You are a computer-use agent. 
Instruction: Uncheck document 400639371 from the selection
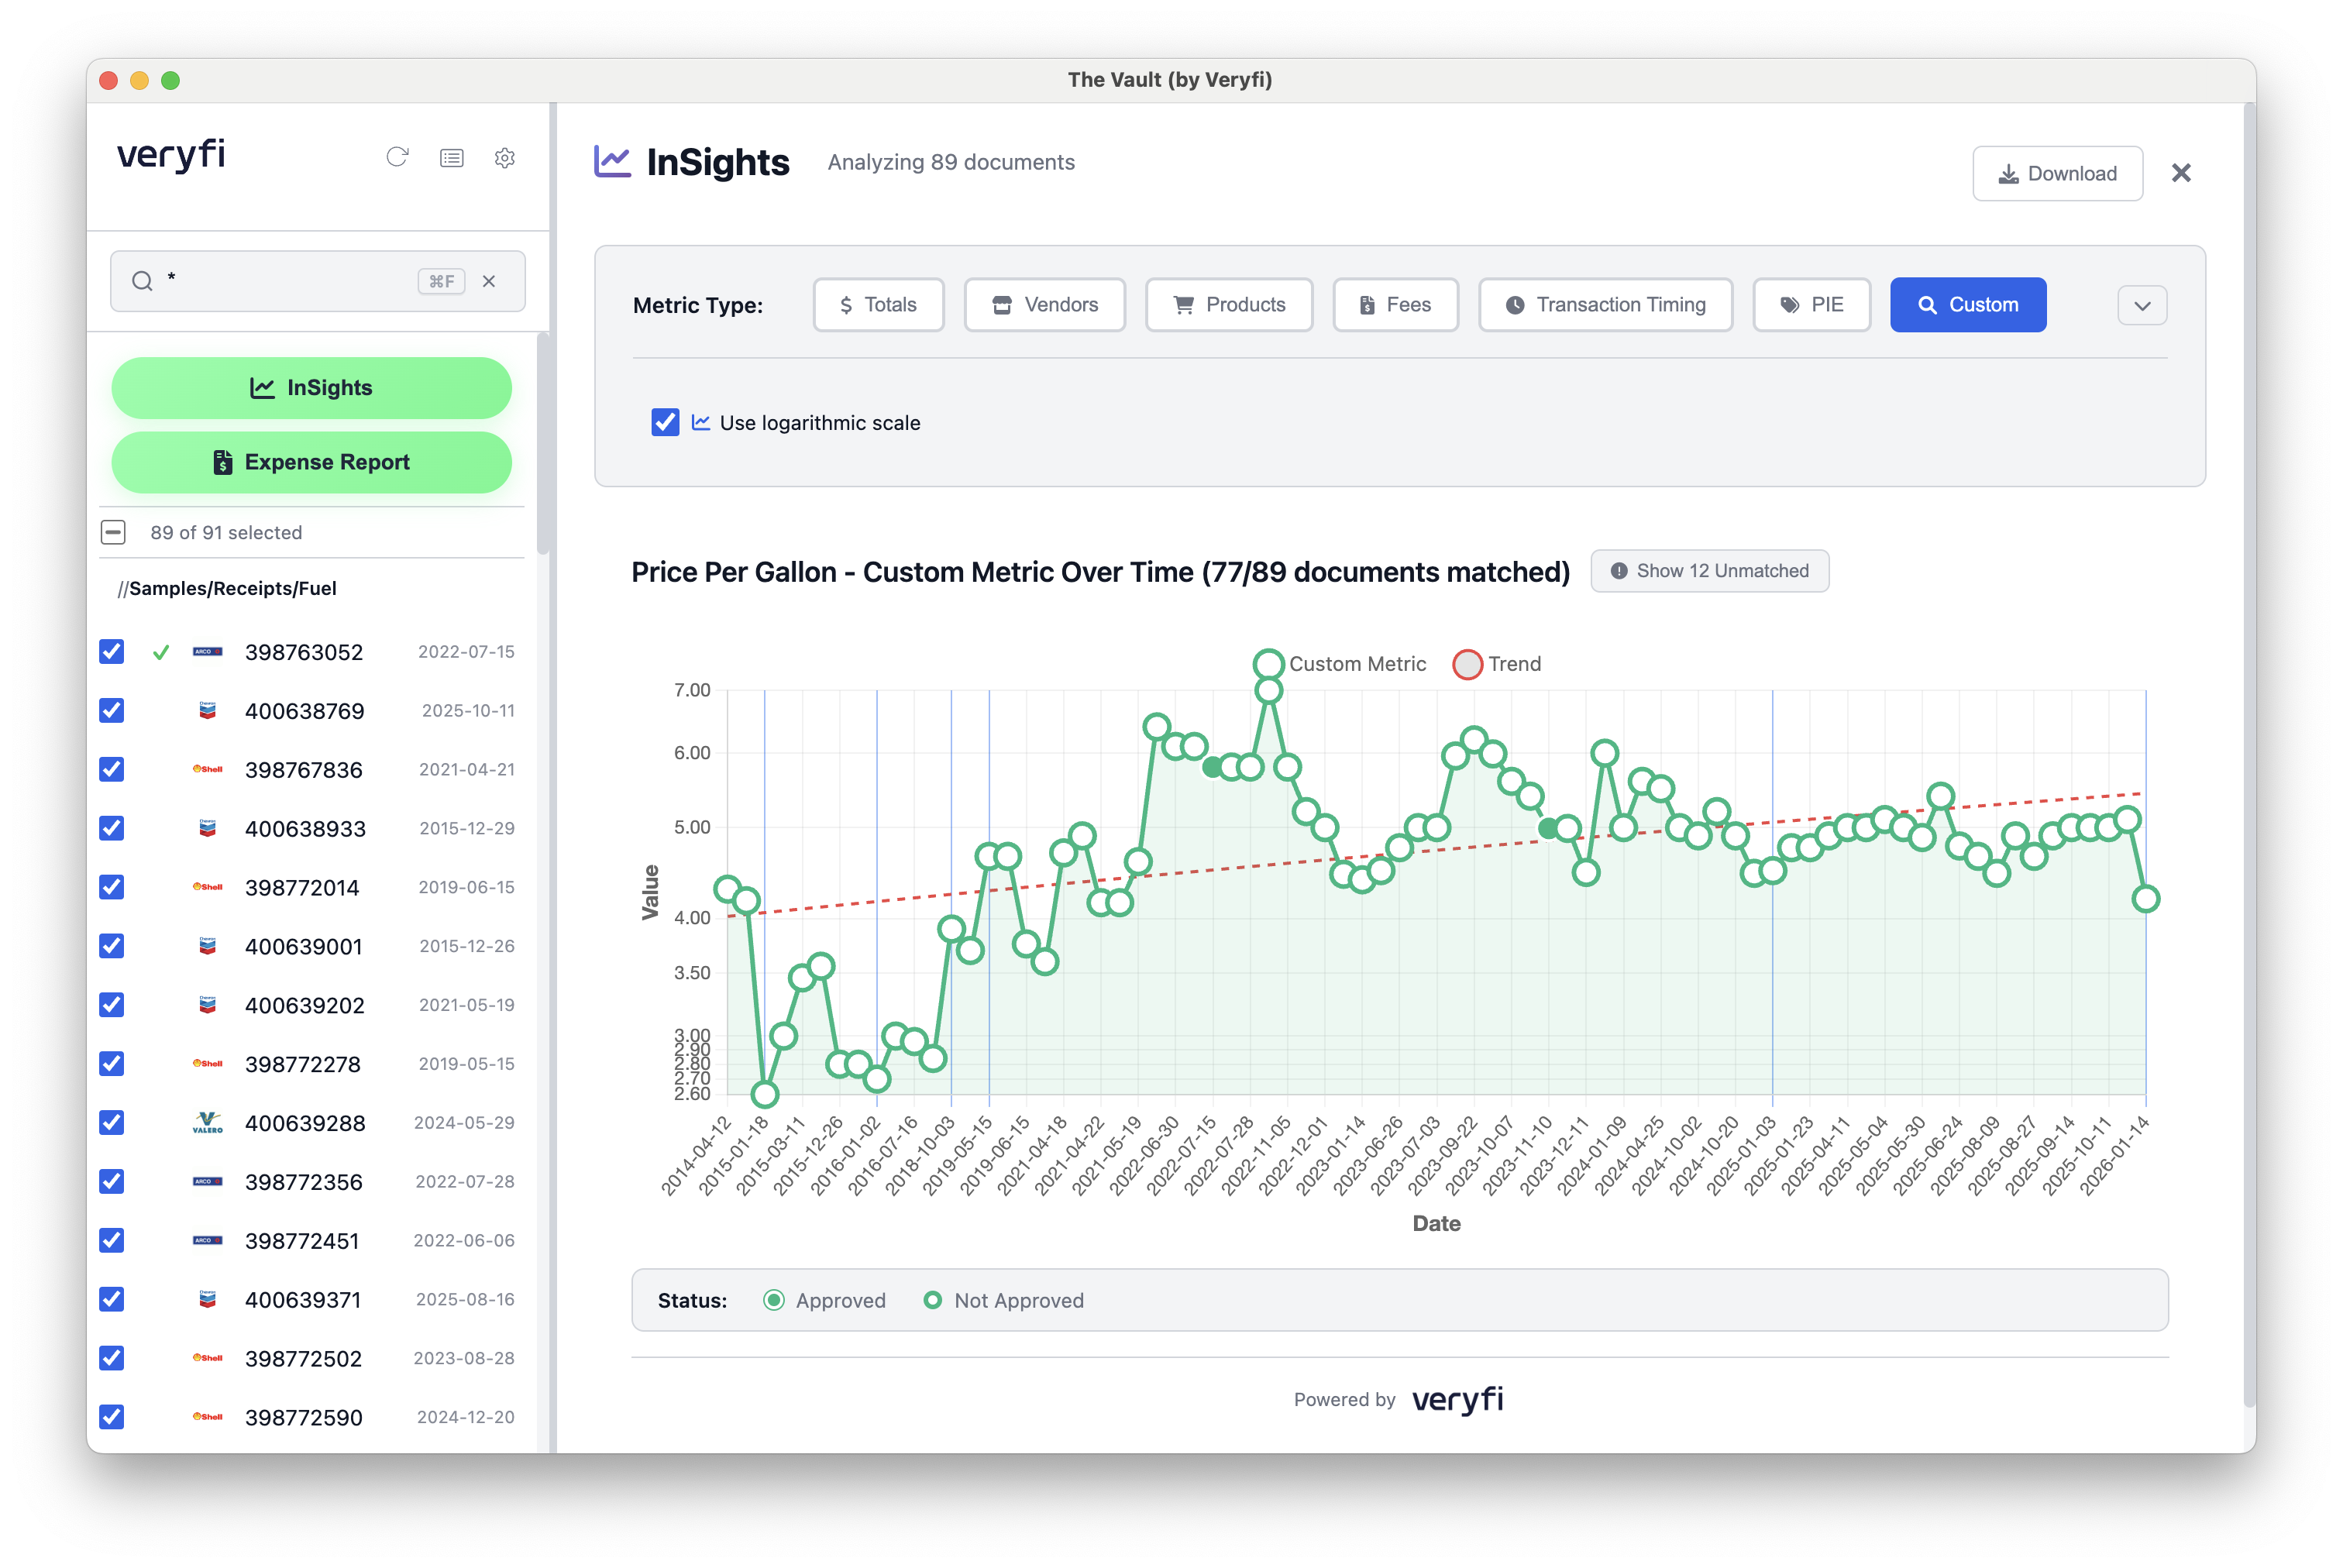click(111, 1299)
